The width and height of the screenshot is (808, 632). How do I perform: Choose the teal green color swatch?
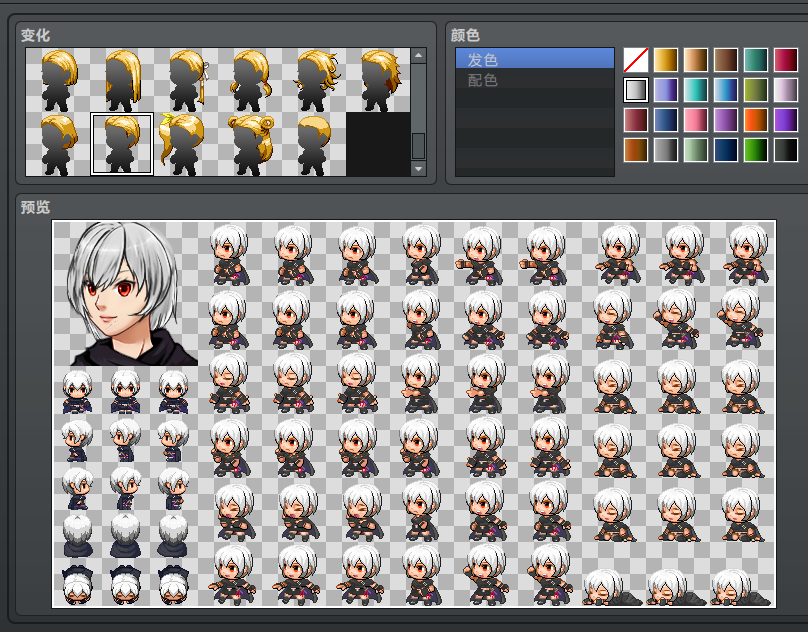tap(756, 60)
